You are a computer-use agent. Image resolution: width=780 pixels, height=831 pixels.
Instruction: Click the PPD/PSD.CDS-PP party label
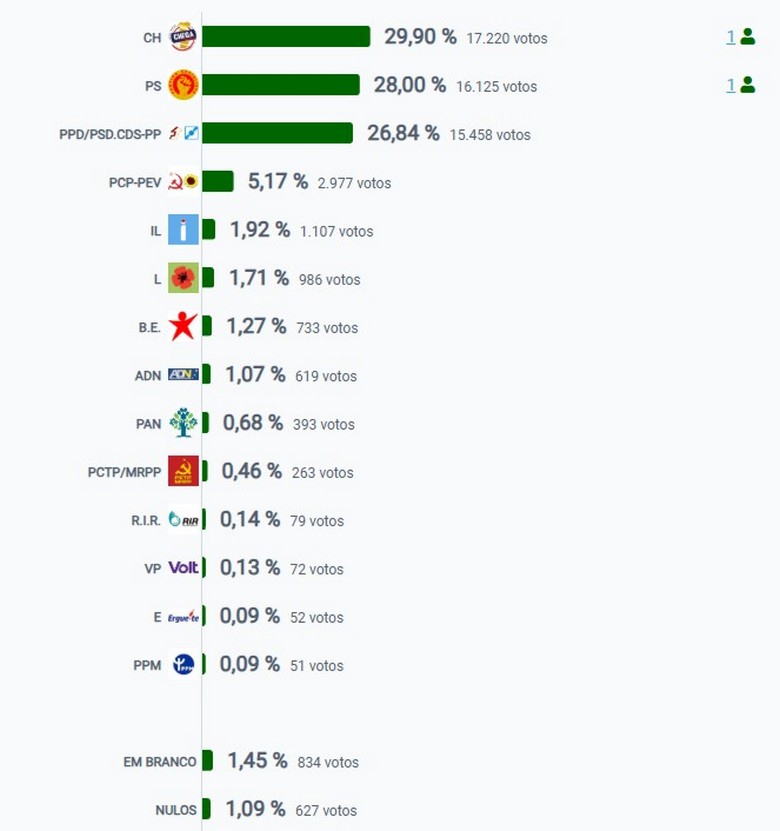tap(110, 135)
